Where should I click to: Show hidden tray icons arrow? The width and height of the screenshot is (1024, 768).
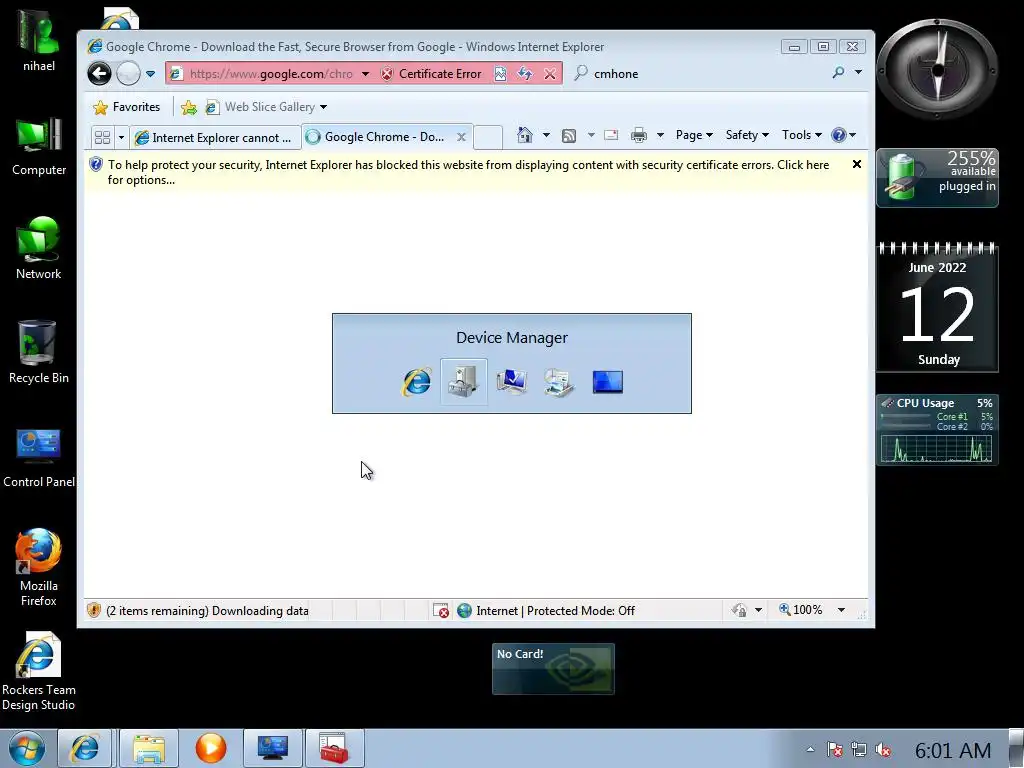[x=810, y=750]
